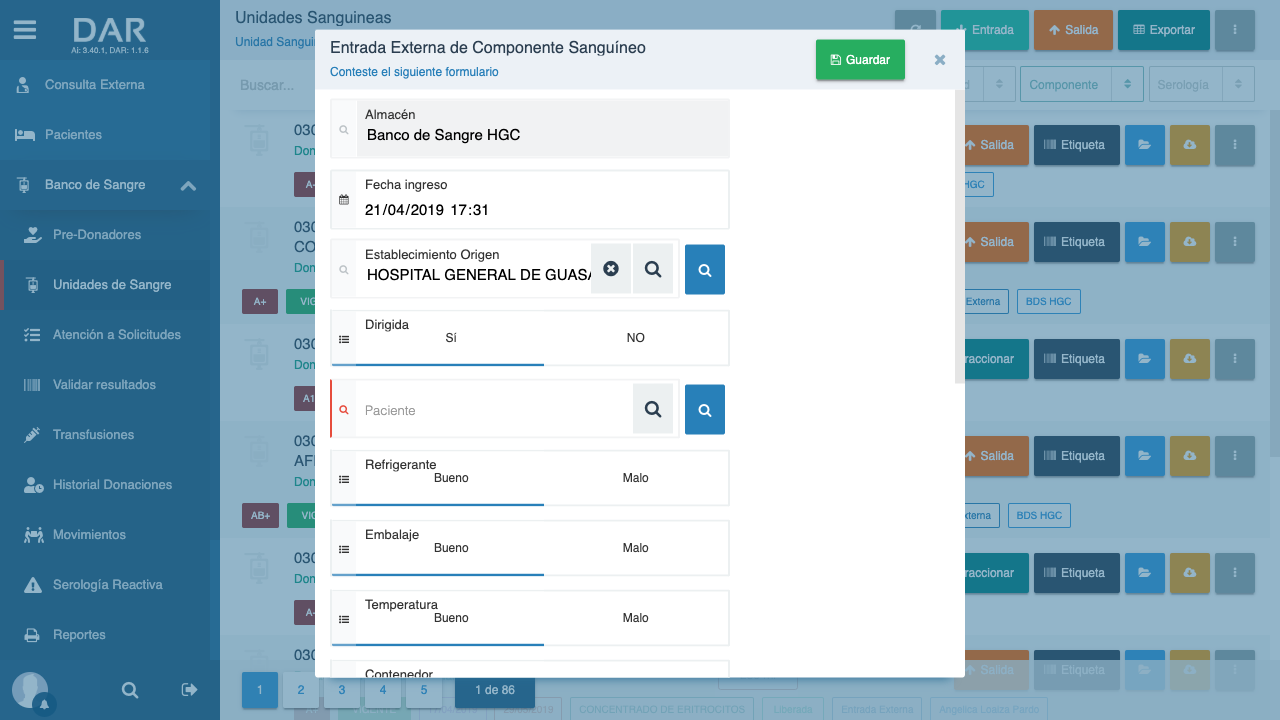Click cloud download icon in third unit row
The image size is (1280, 720).
coord(1190,359)
